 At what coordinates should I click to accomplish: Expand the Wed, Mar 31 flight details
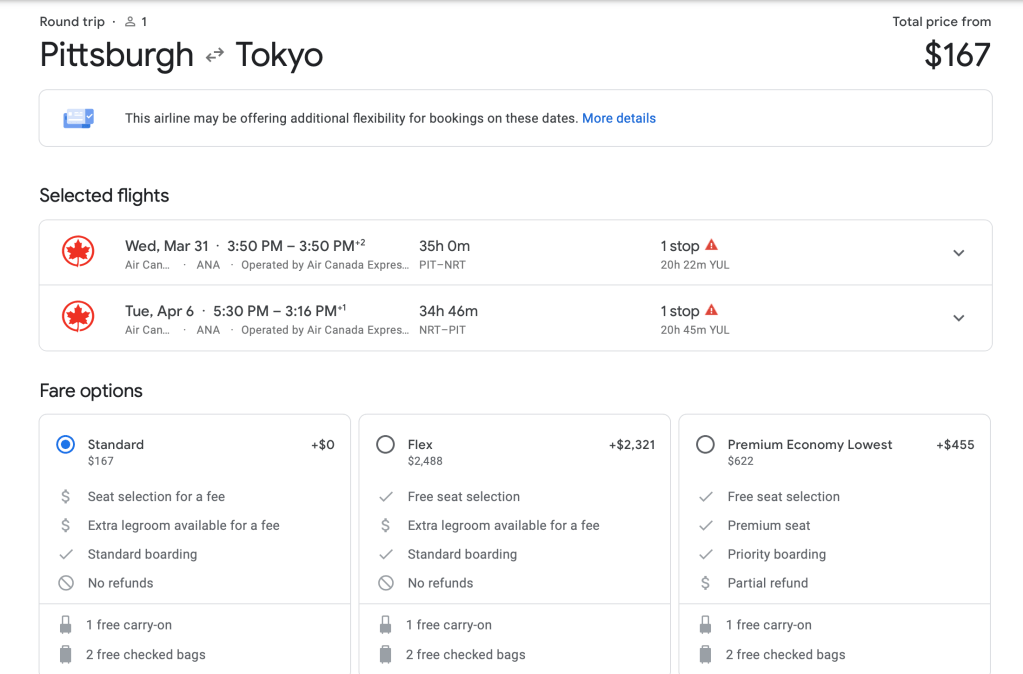coord(958,253)
